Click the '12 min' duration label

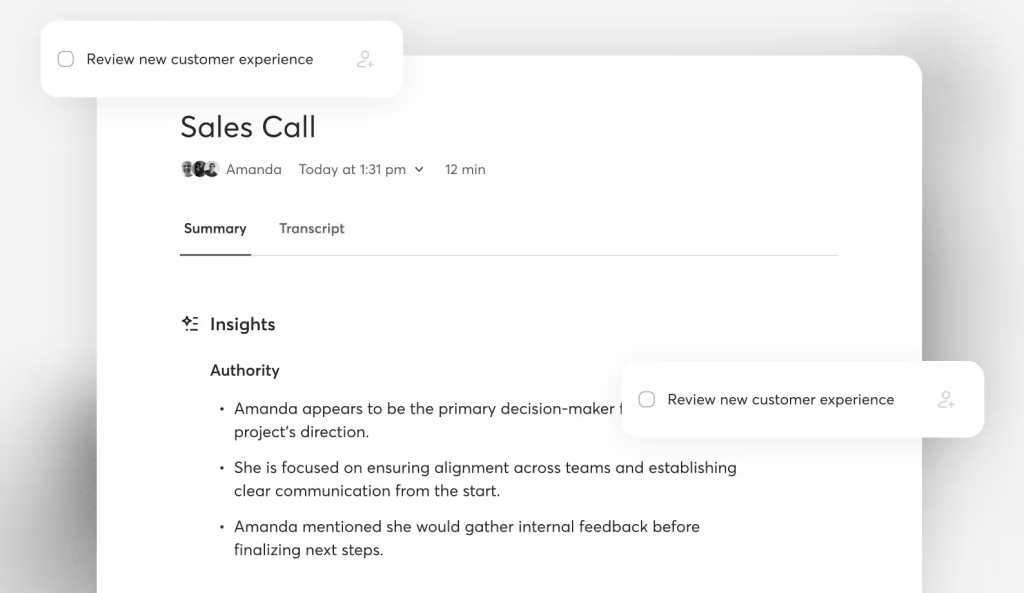click(464, 169)
